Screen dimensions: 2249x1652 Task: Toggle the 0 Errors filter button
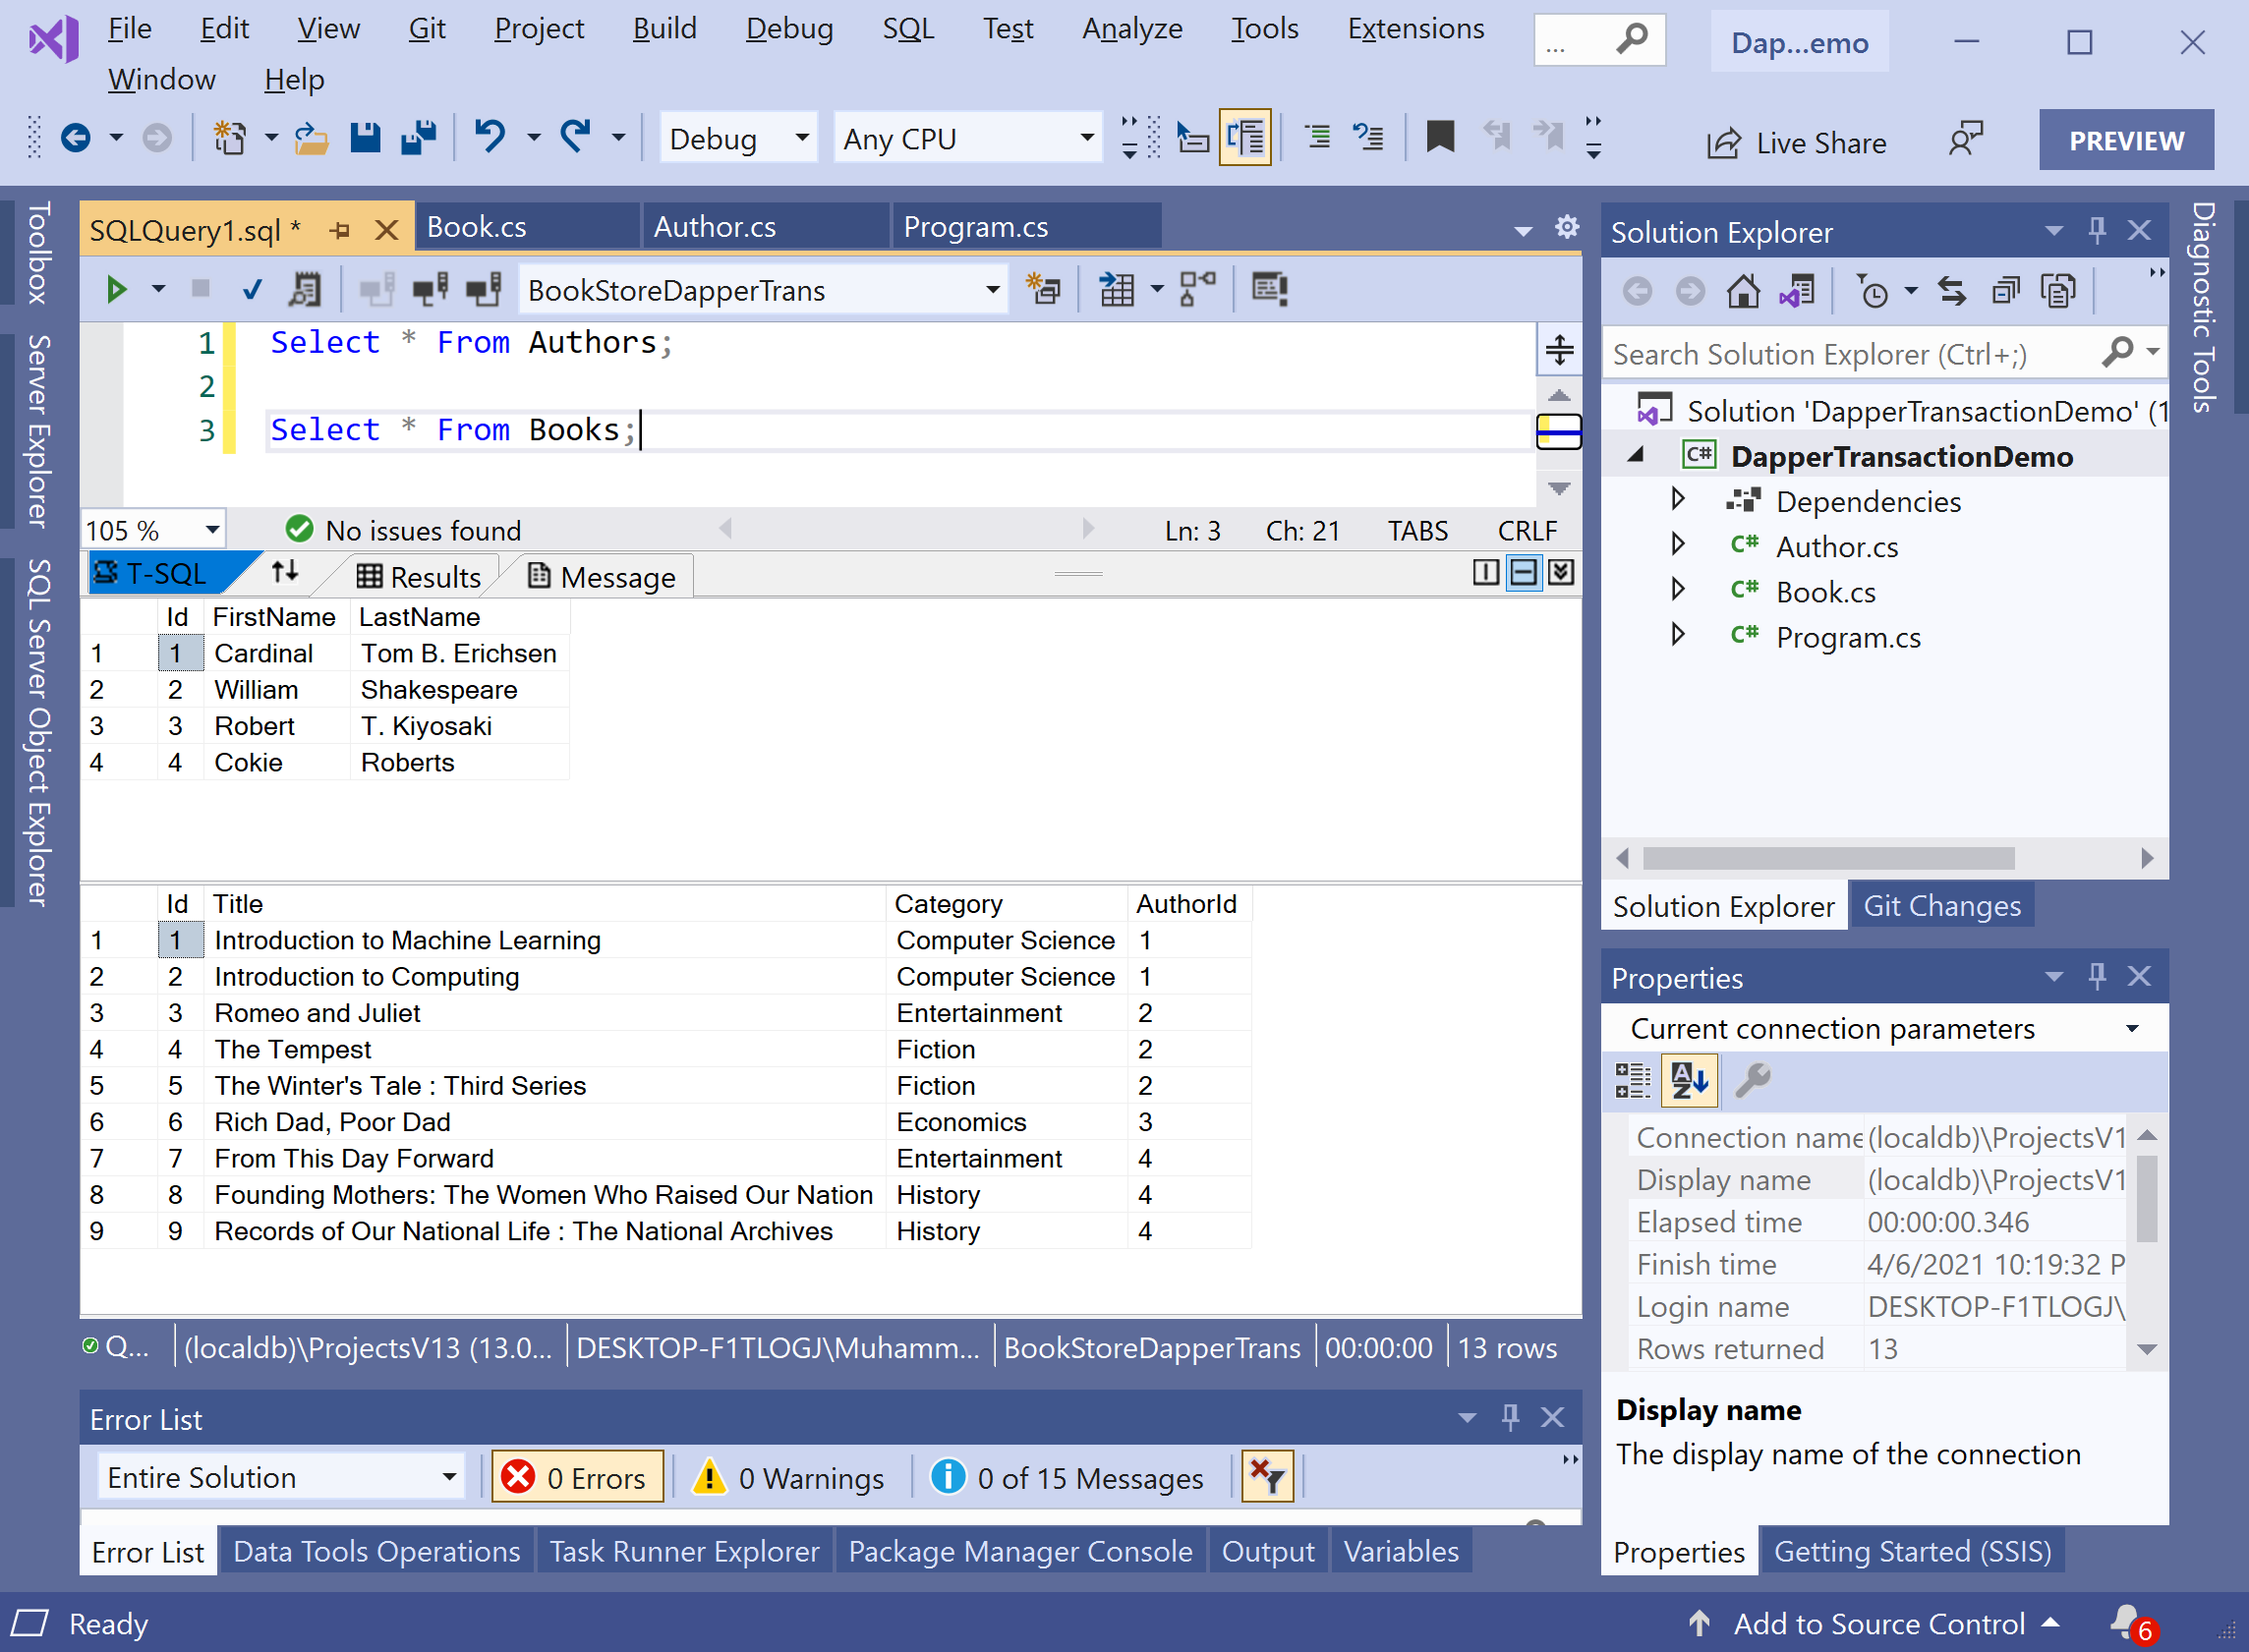pos(577,1477)
